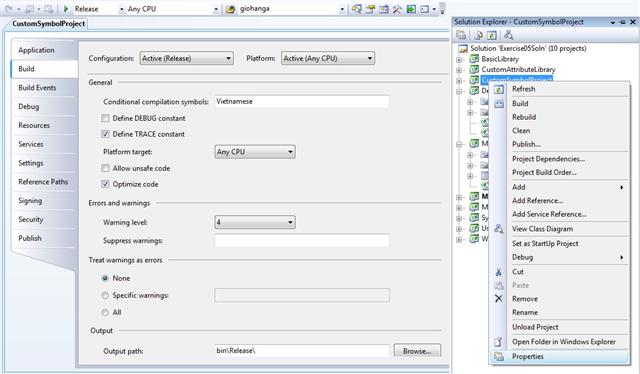Screen dimensions: 640x374
Task: Open Solution Explorer from the main toolbar
Action: coord(357,9)
